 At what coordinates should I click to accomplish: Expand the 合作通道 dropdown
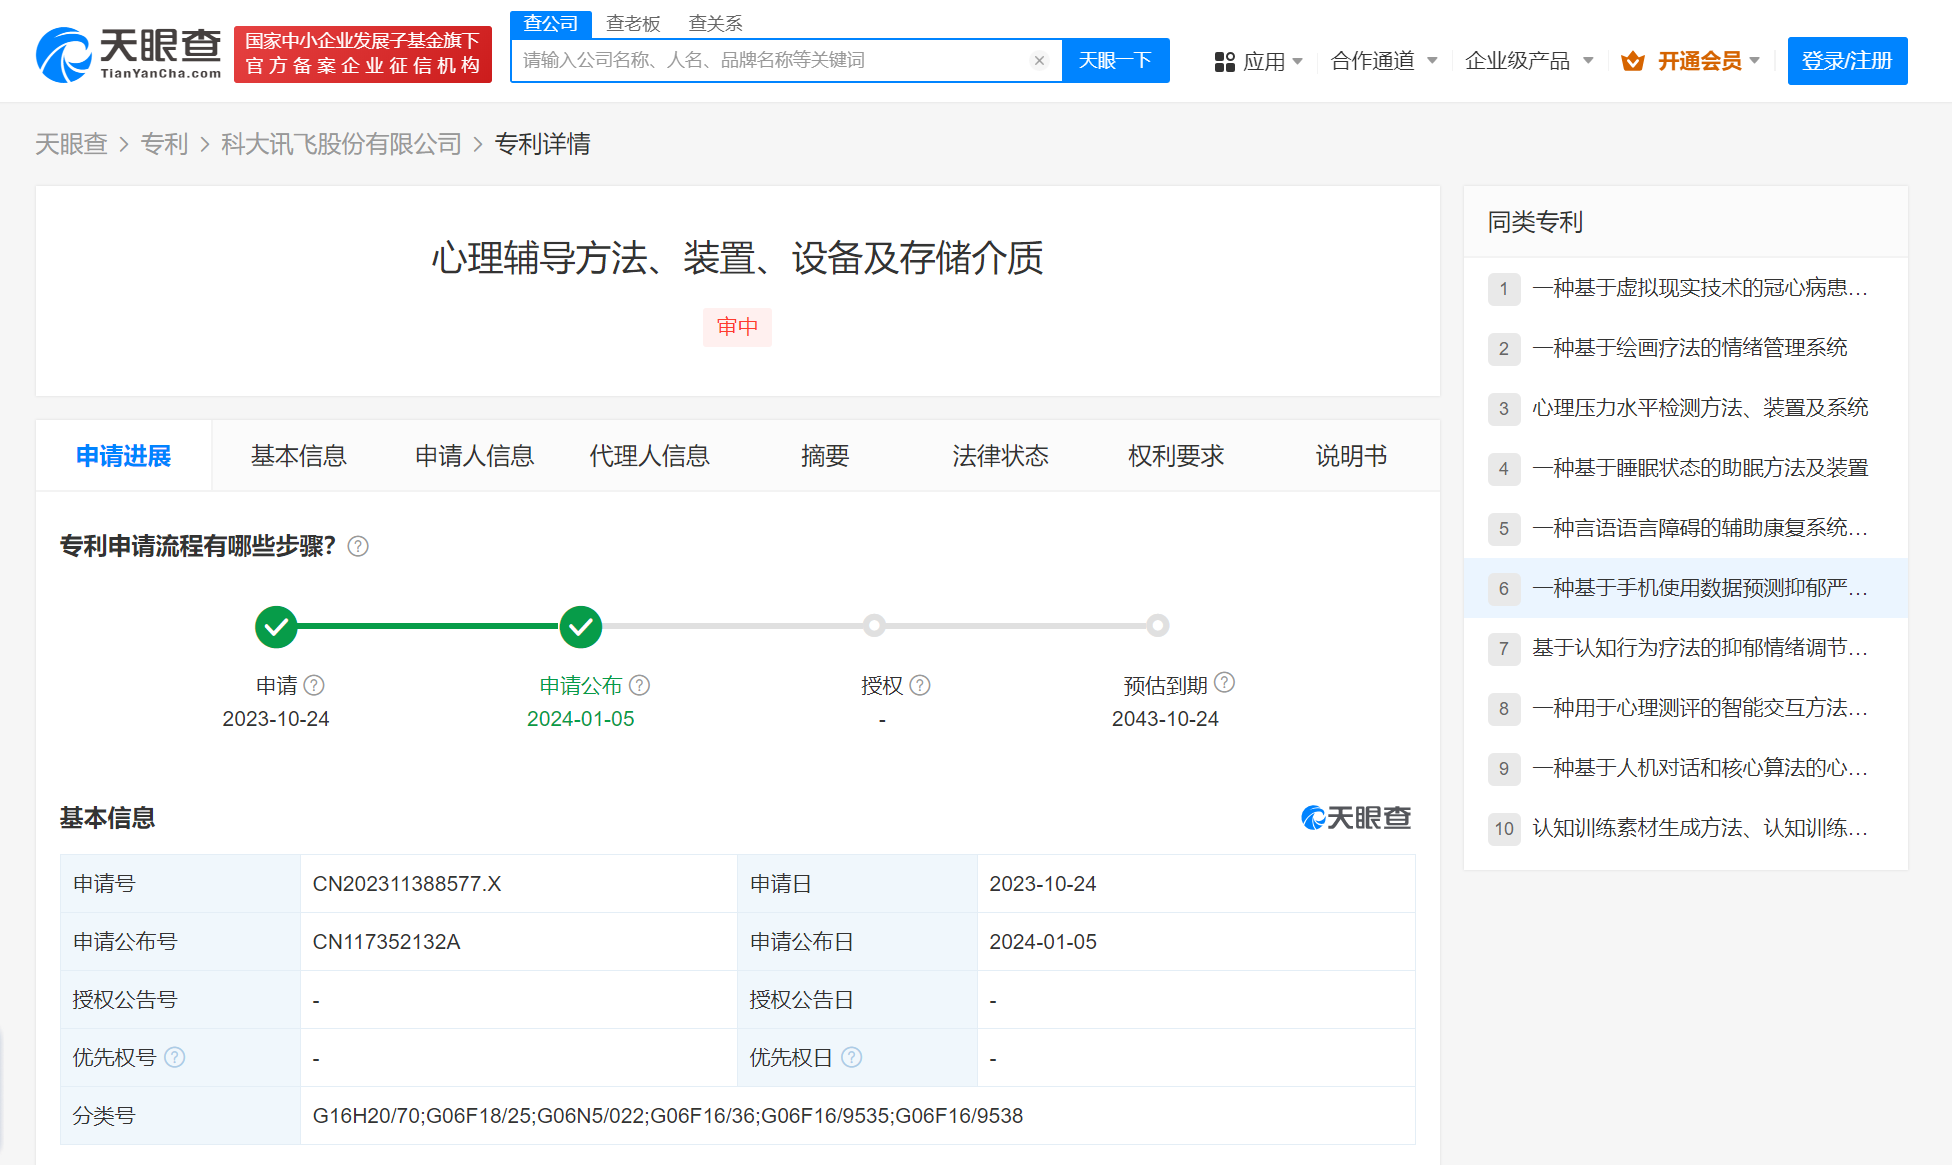click(1384, 61)
